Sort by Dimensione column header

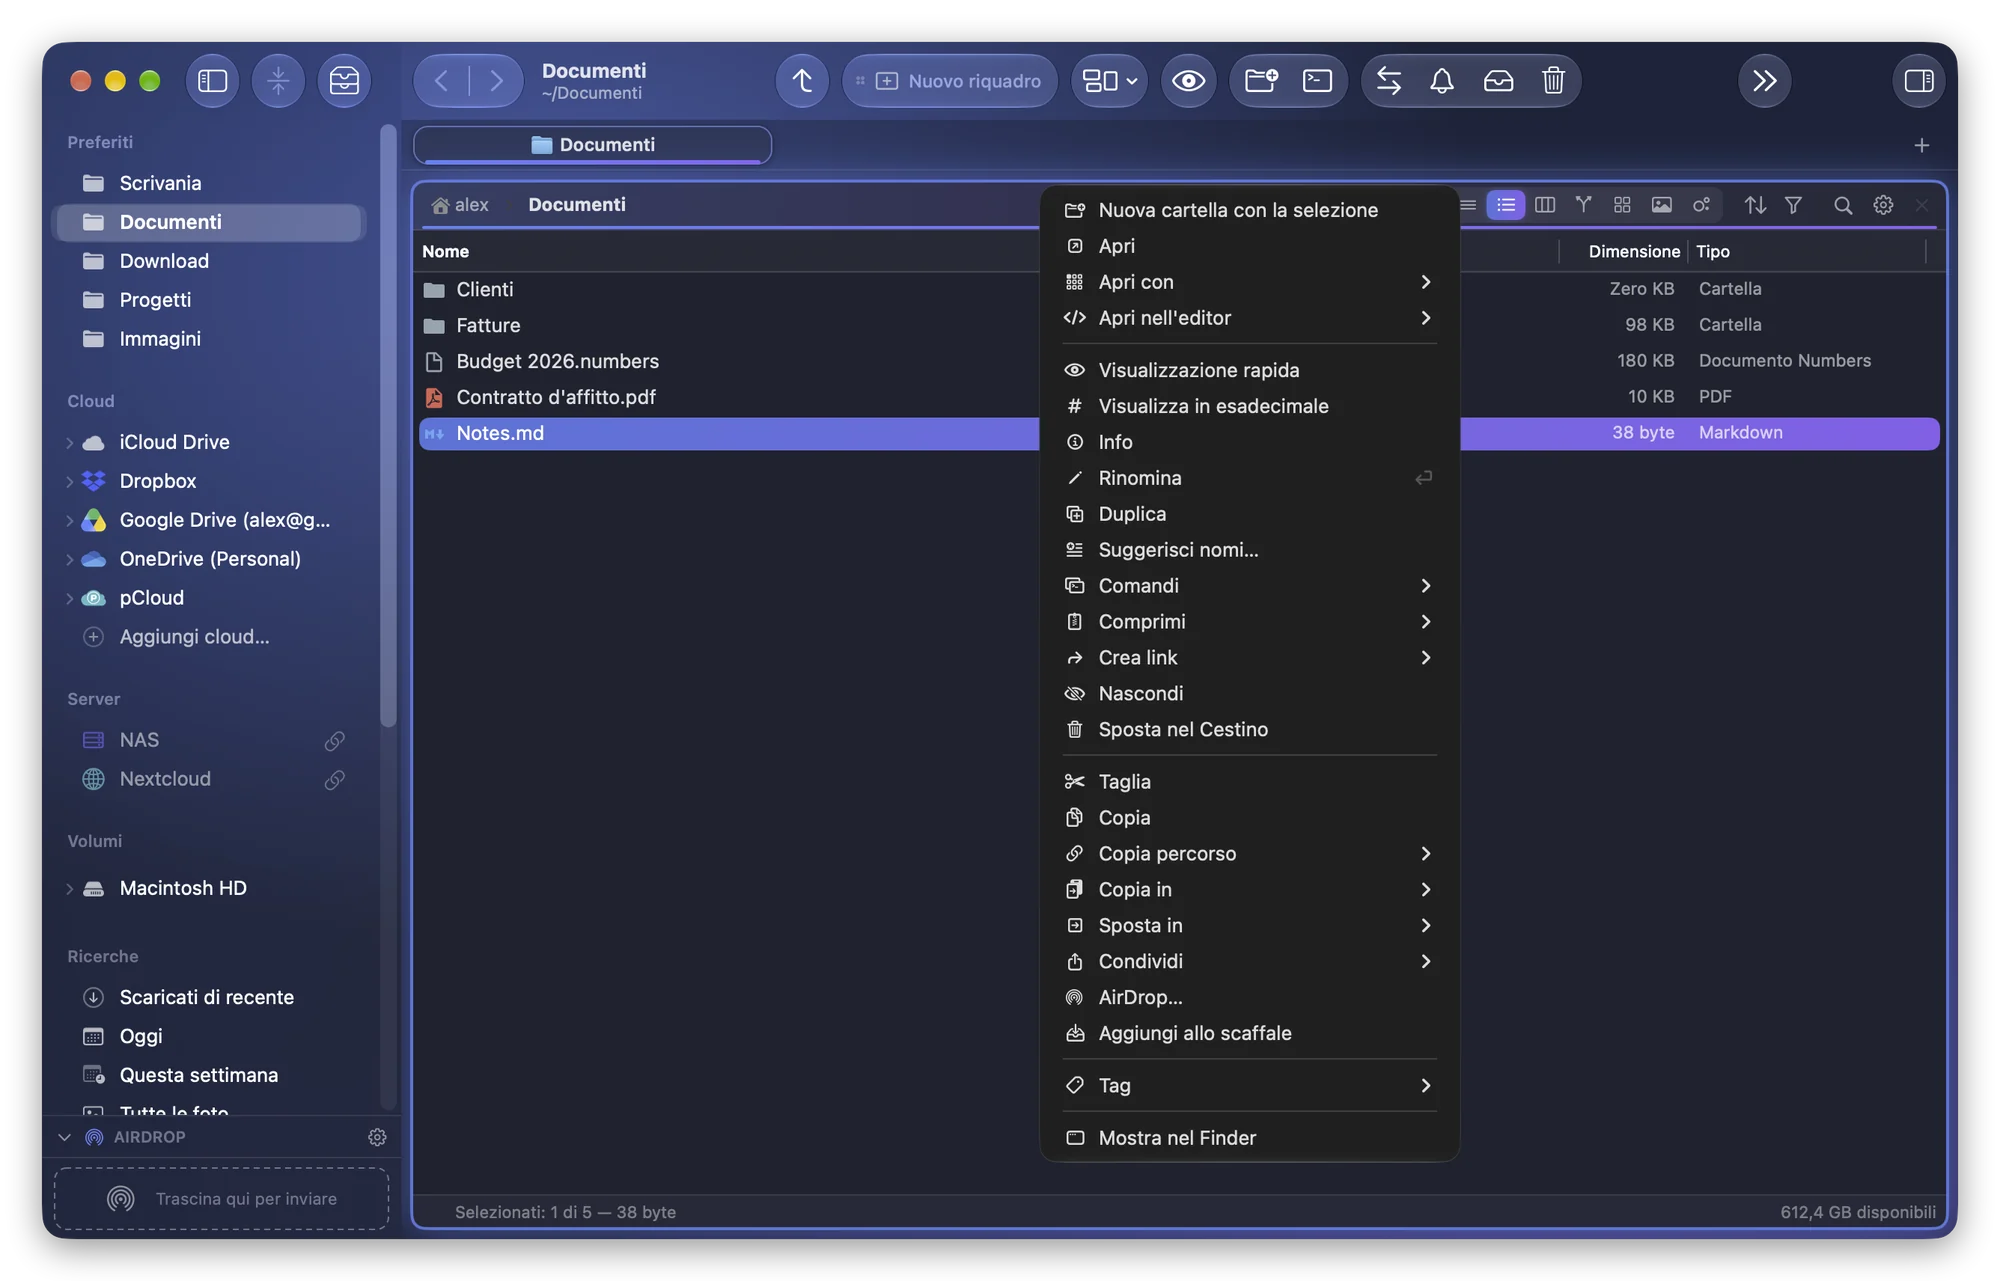click(1633, 252)
